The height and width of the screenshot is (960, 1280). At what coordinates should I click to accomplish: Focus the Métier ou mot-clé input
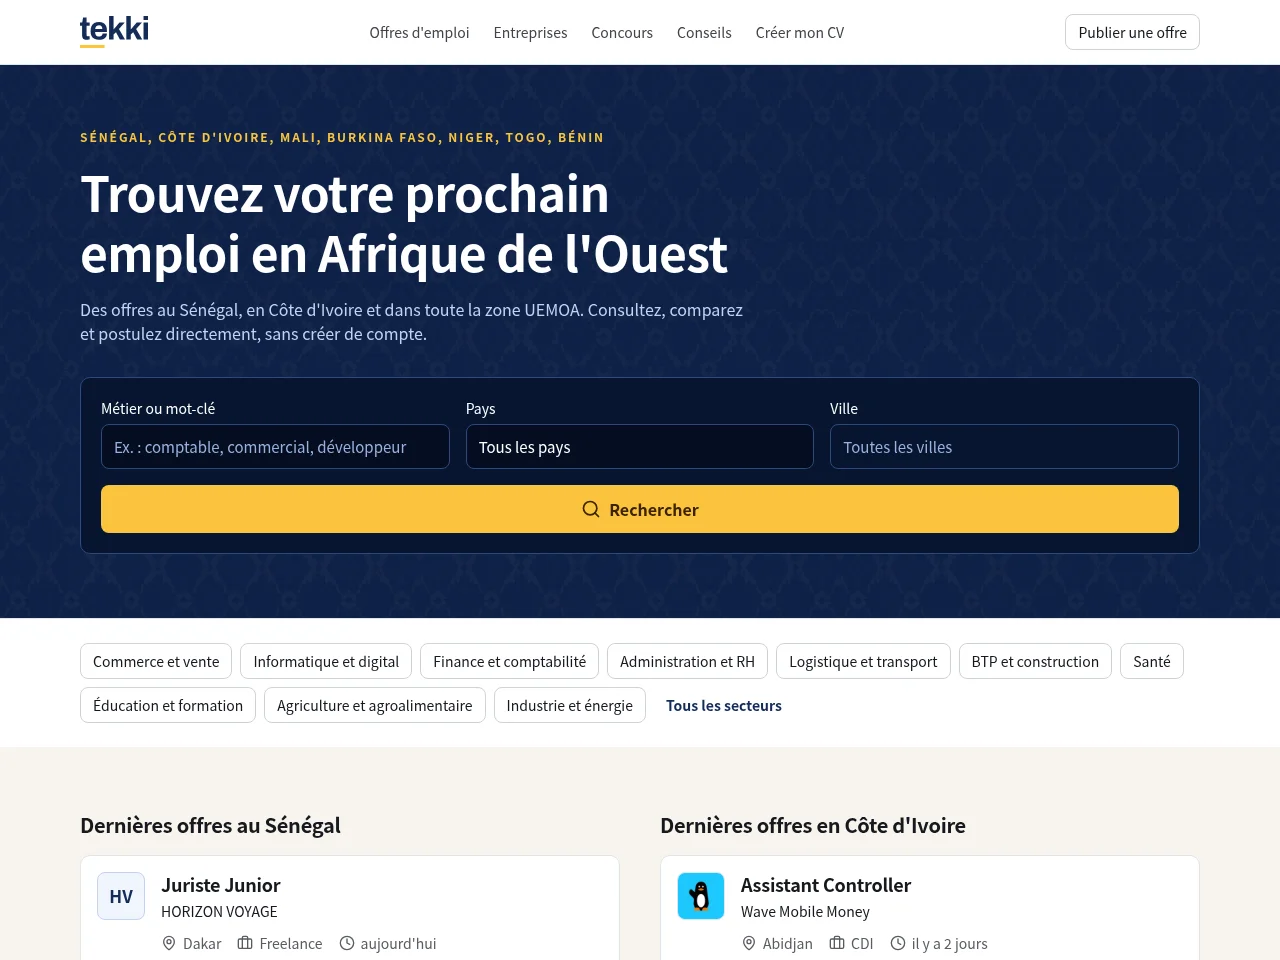click(x=275, y=447)
